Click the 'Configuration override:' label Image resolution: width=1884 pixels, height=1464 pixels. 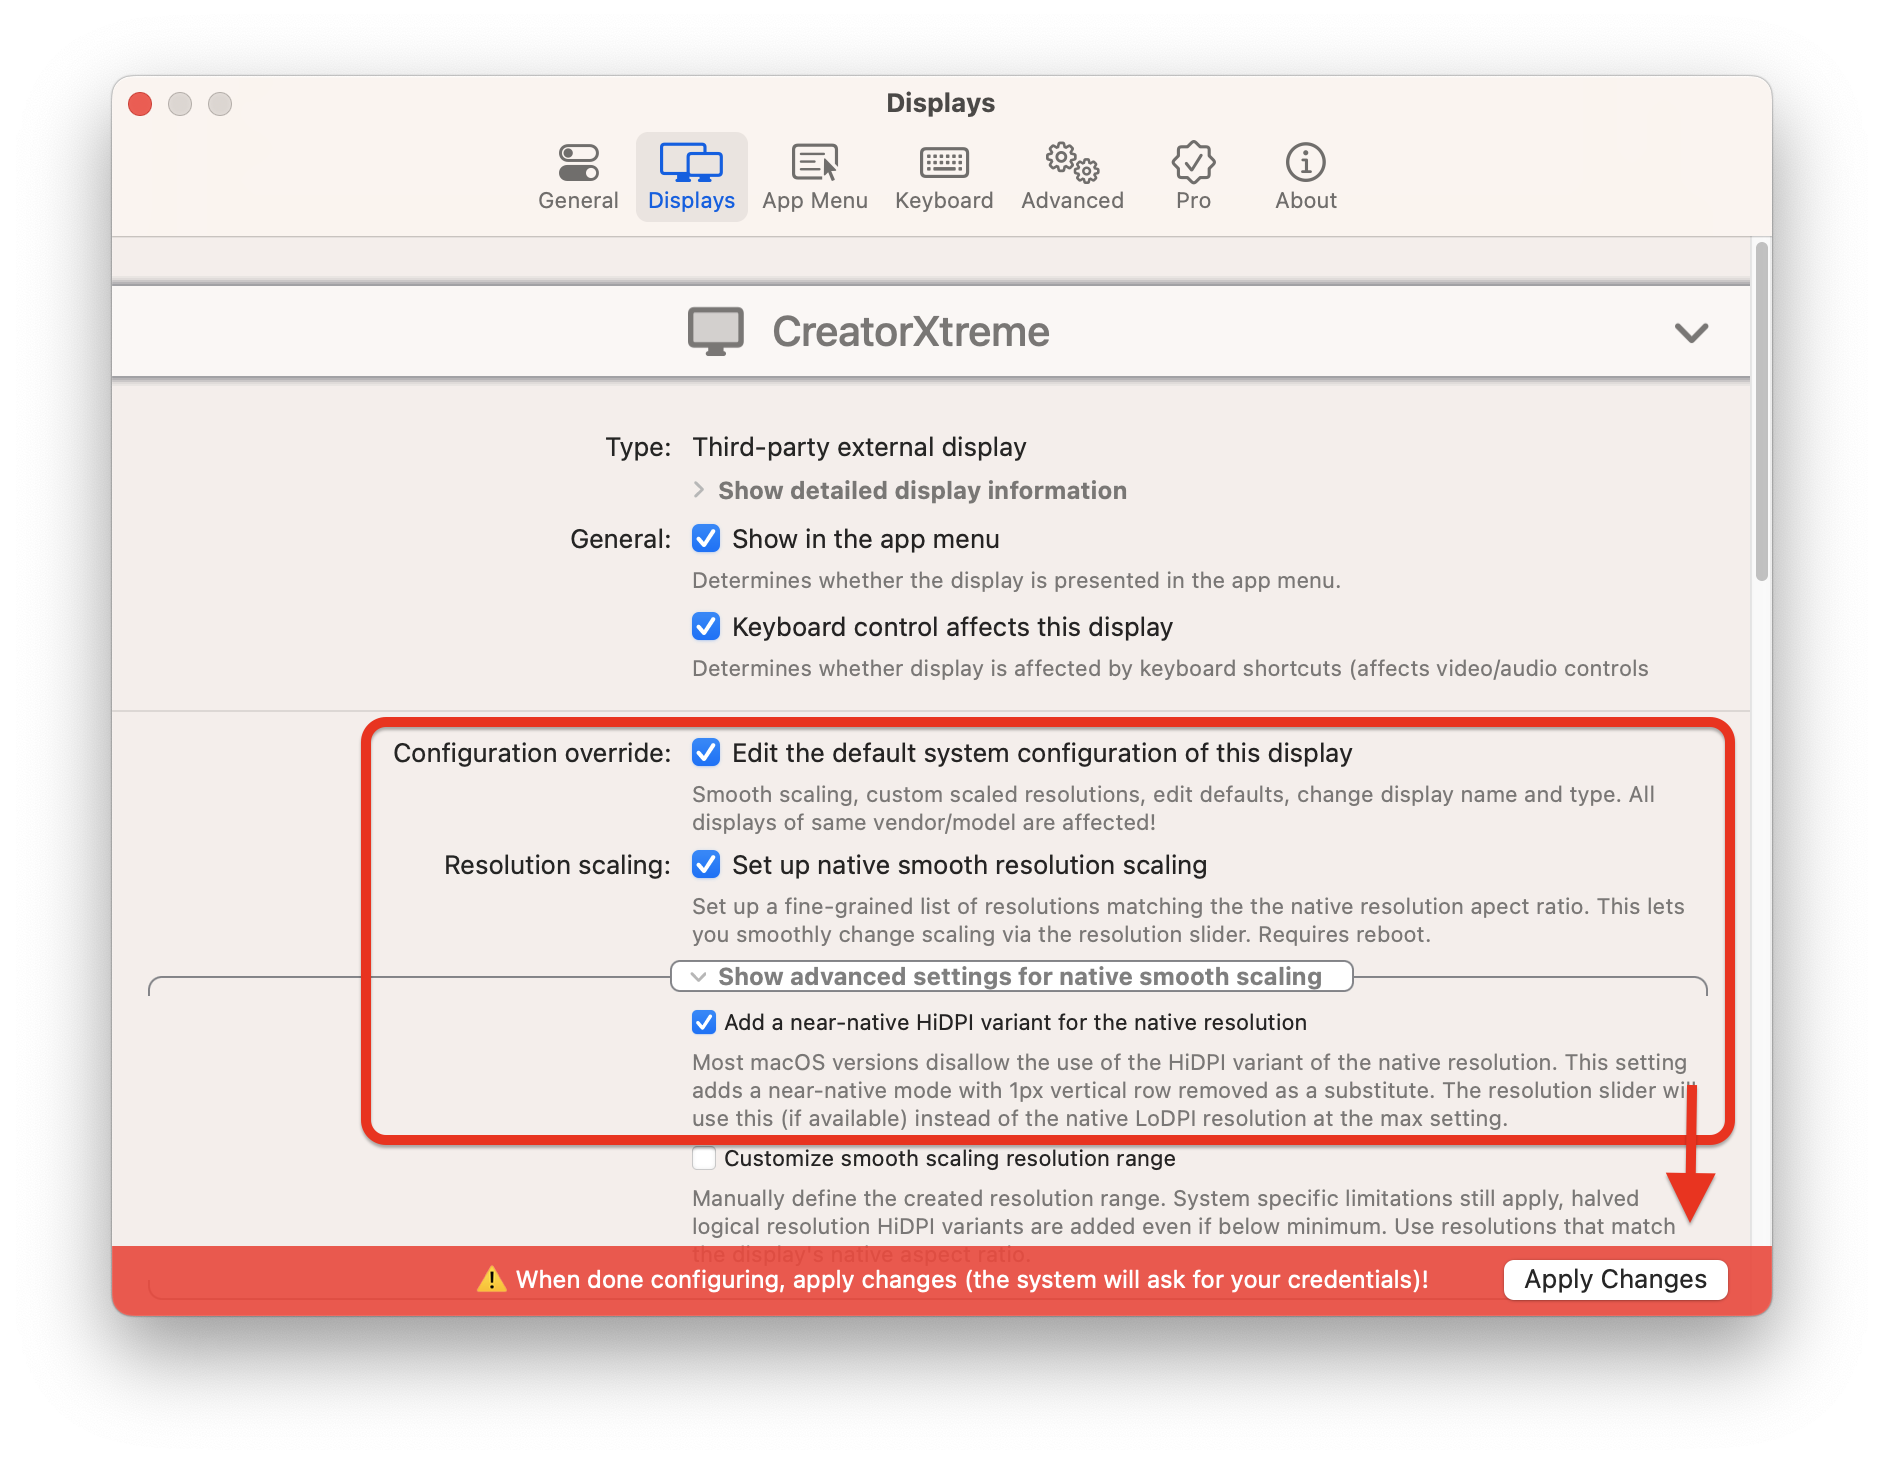(x=532, y=753)
